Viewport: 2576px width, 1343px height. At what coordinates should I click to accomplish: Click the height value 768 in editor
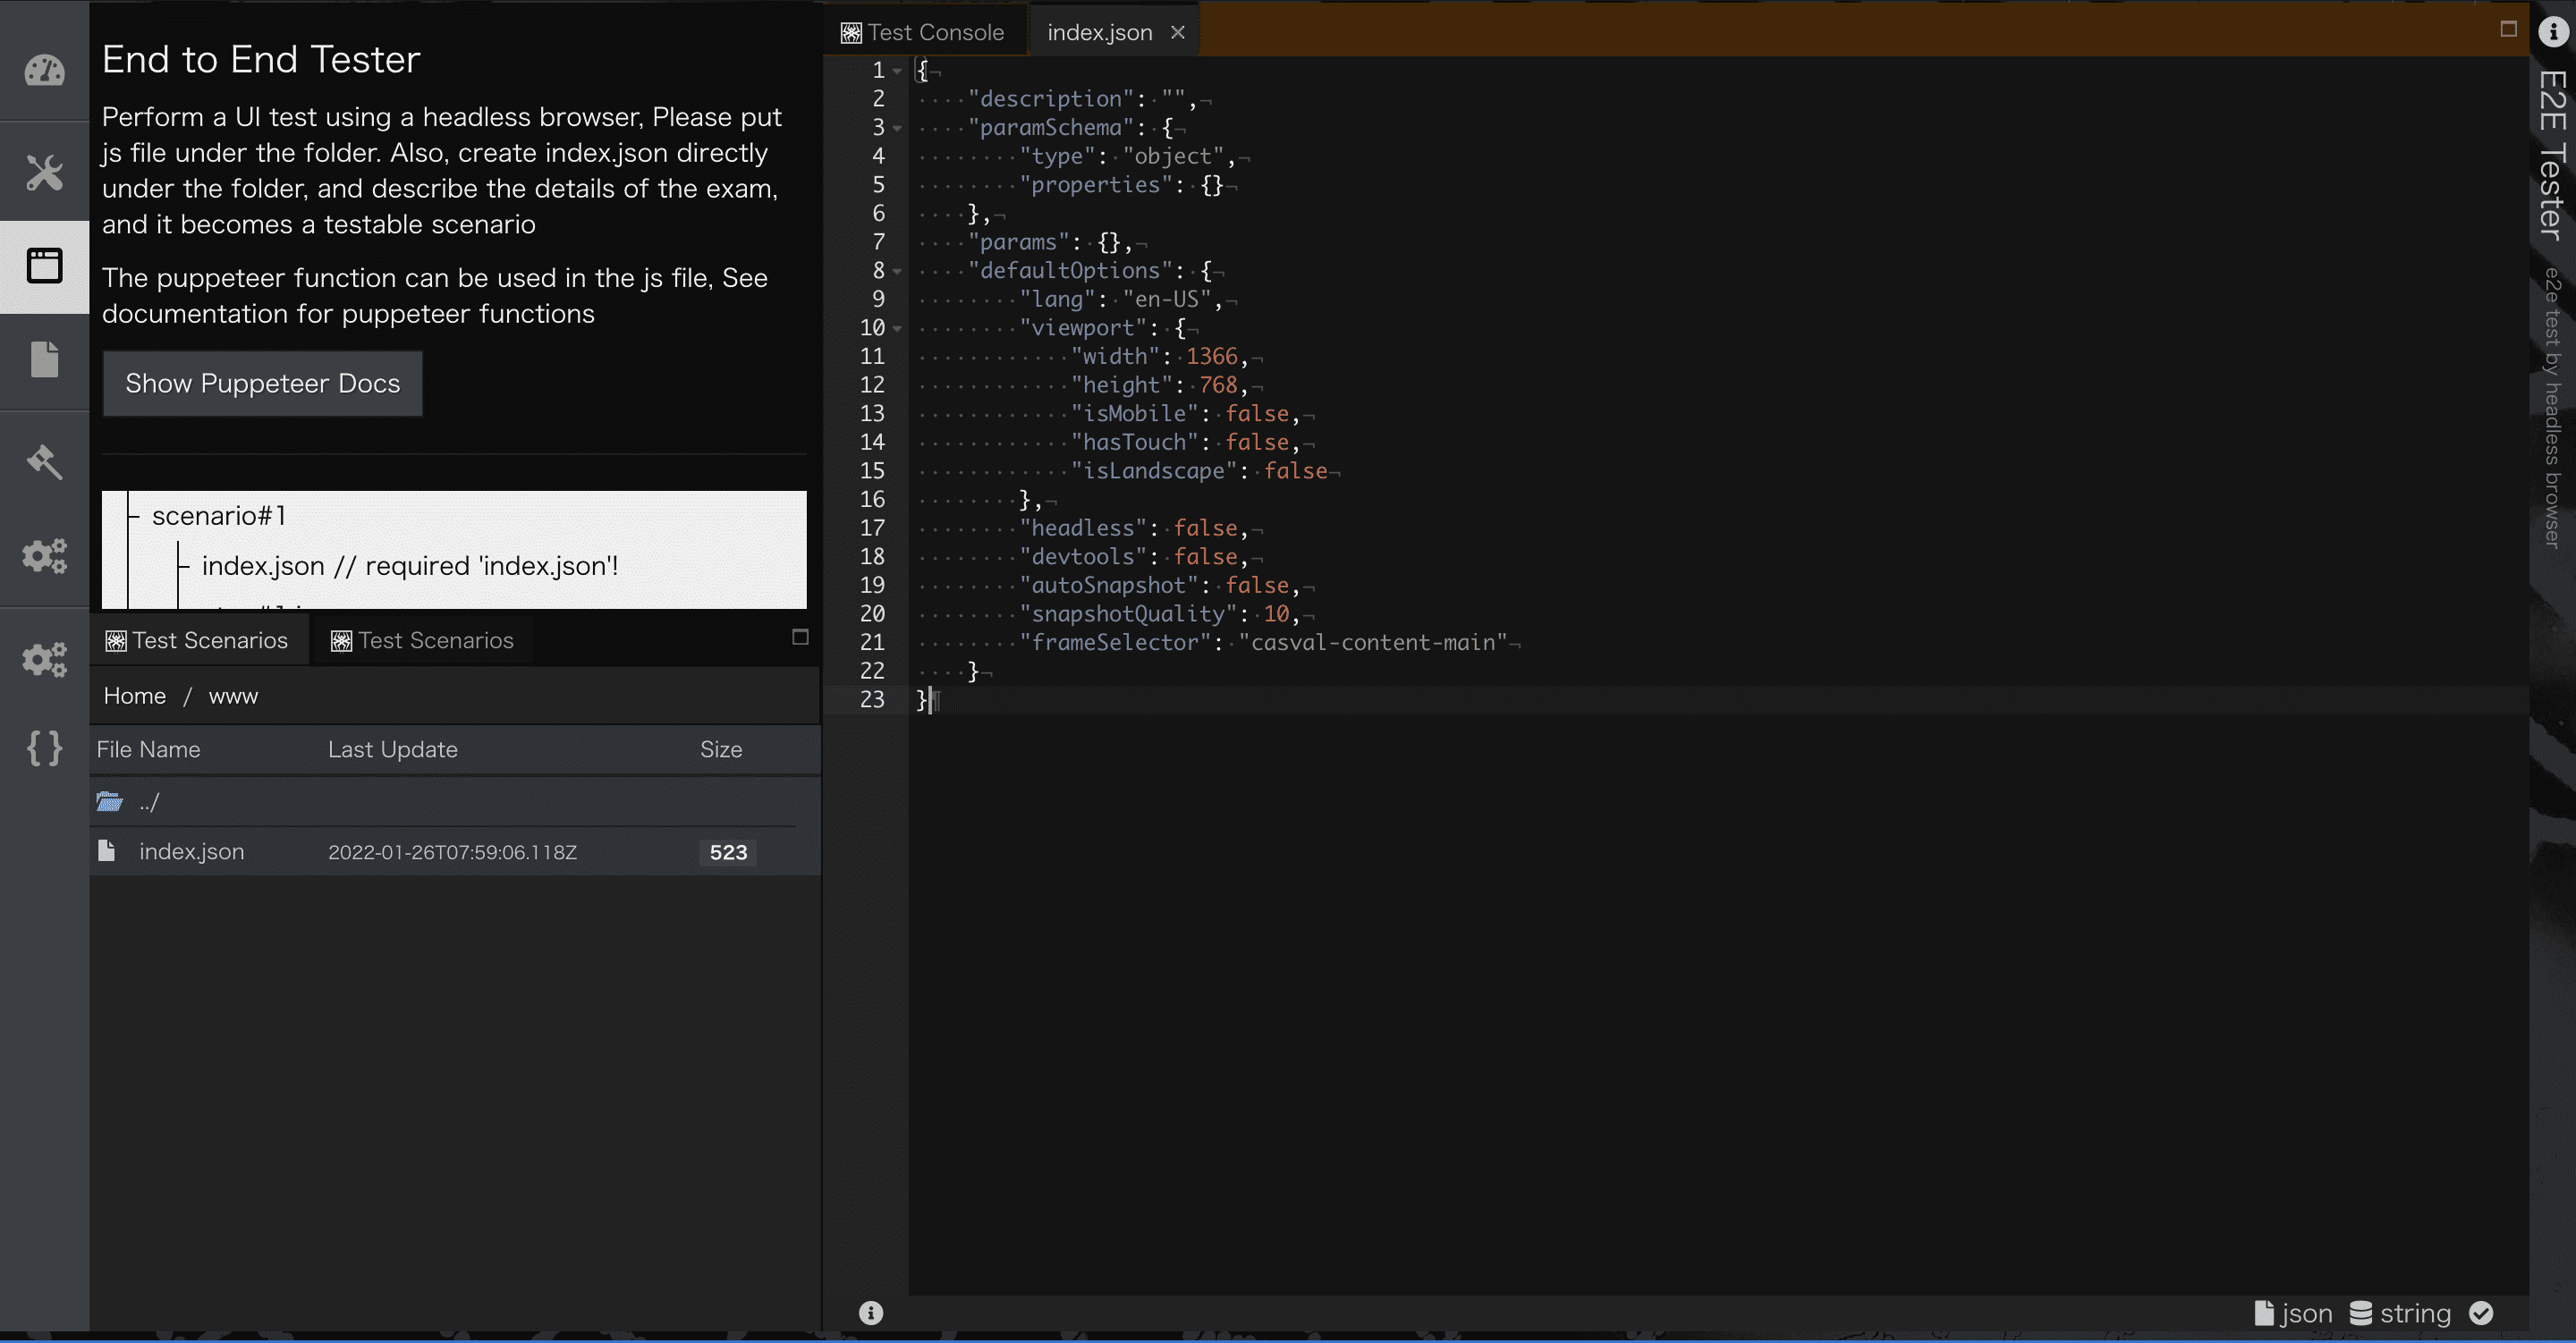coord(1218,385)
